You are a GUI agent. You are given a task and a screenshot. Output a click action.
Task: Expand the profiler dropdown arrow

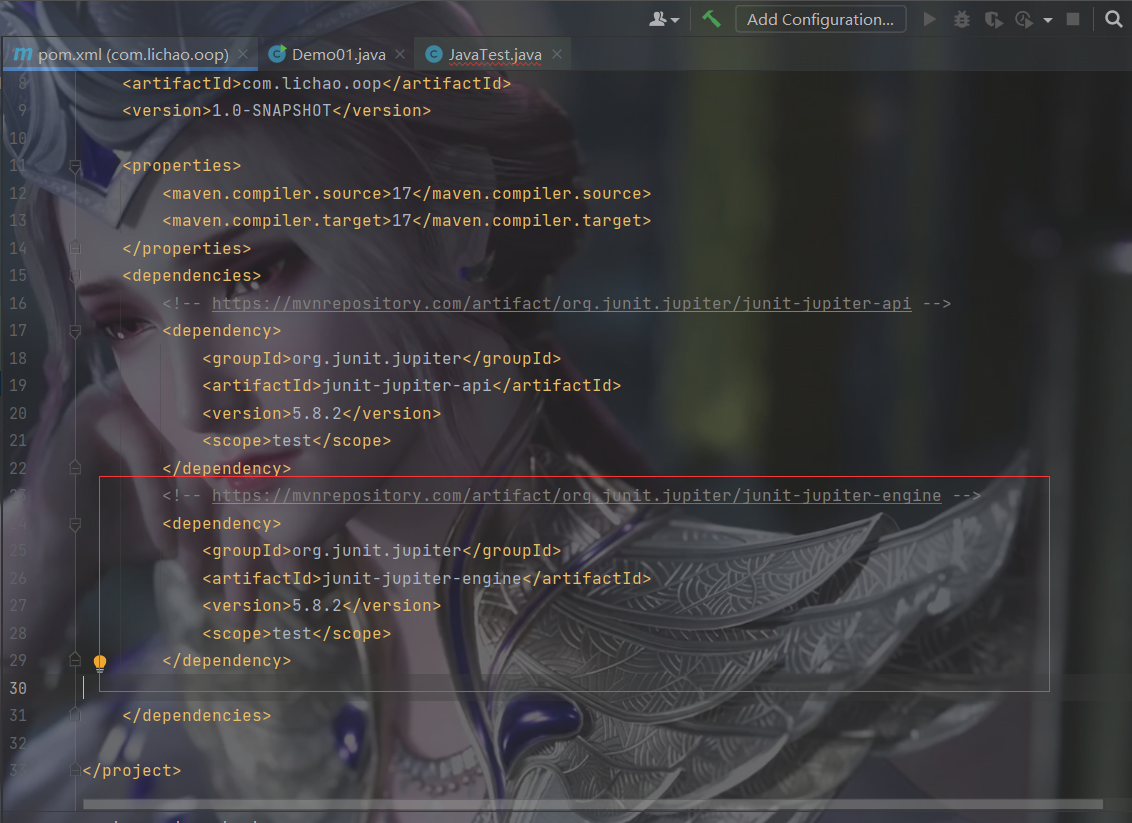pyautogui.click(x=1048, y=20)
